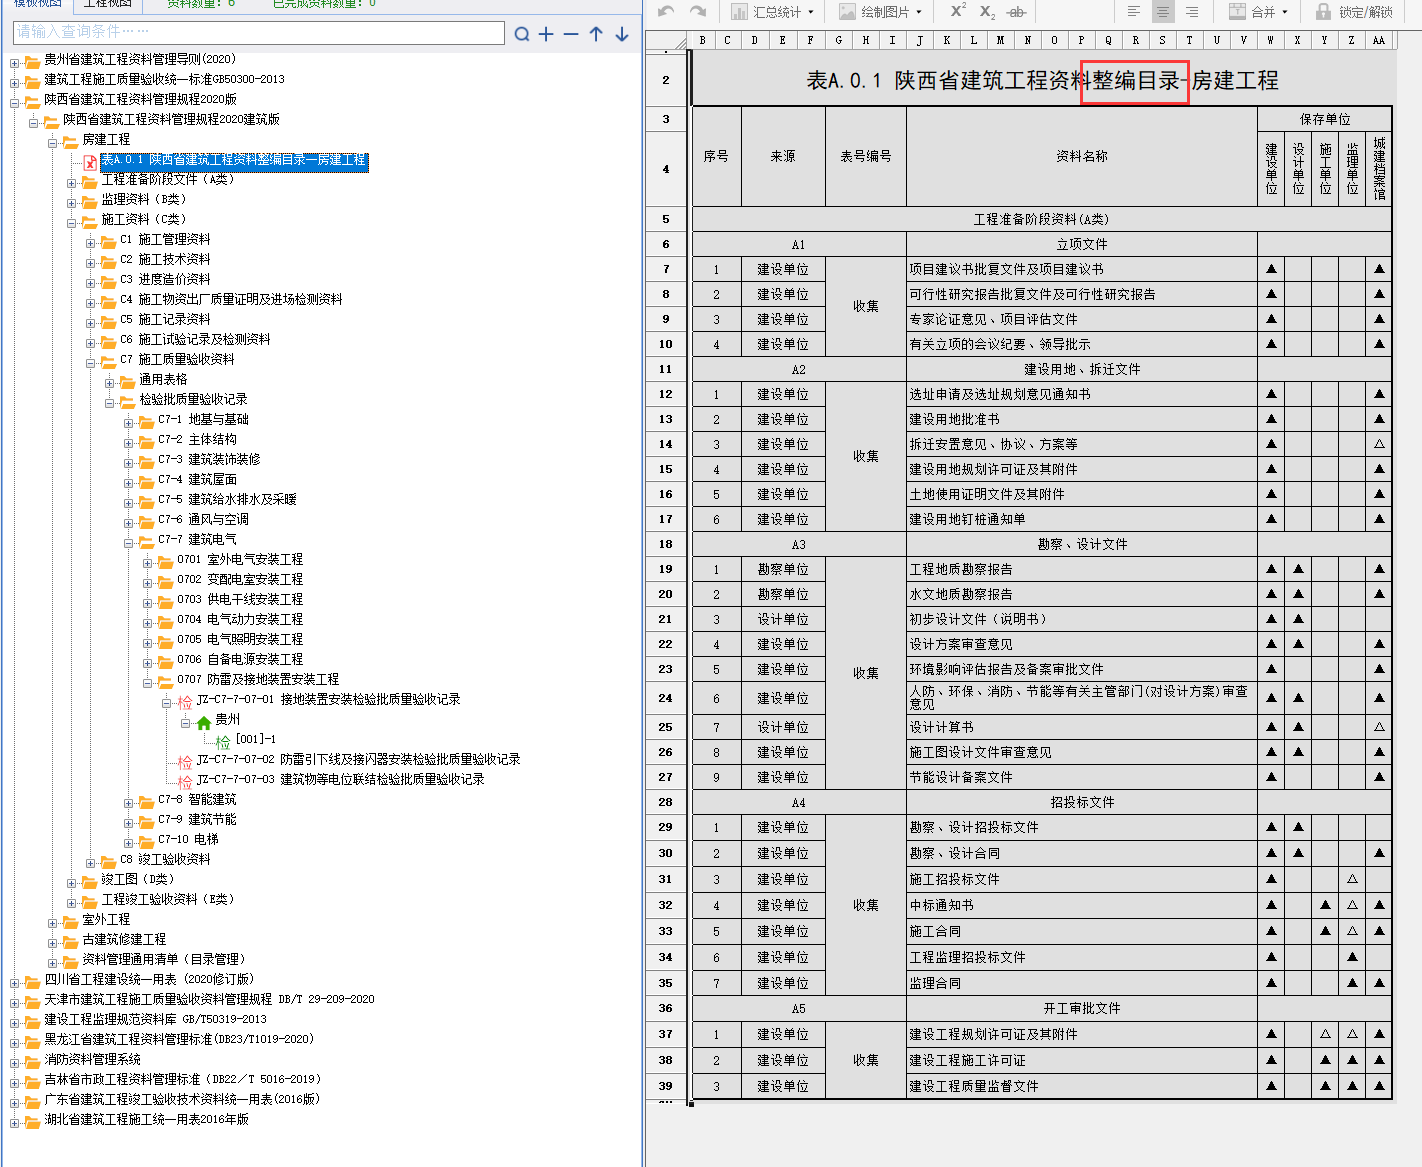Viewport: 1422px width, 1167px height.
Task: Switch to the 工程视图 tab
Action: [x=108, y=3]
